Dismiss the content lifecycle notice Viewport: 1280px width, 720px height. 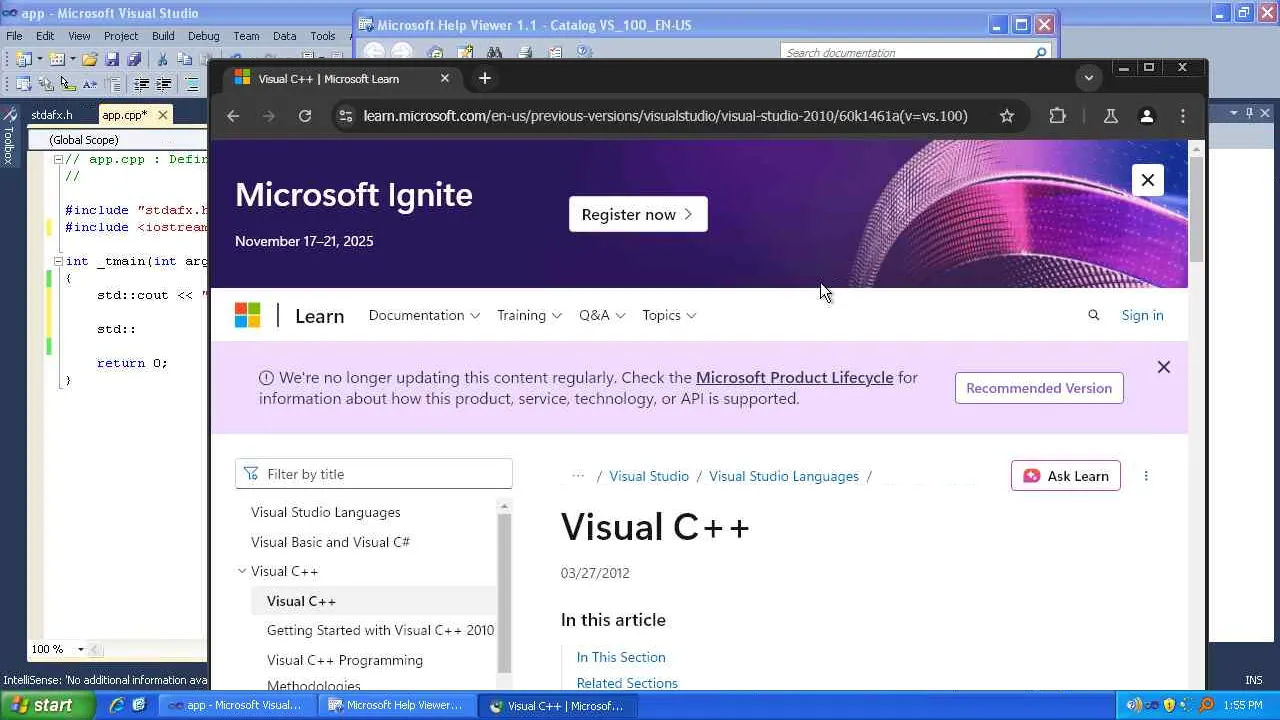click(1164, 367)
